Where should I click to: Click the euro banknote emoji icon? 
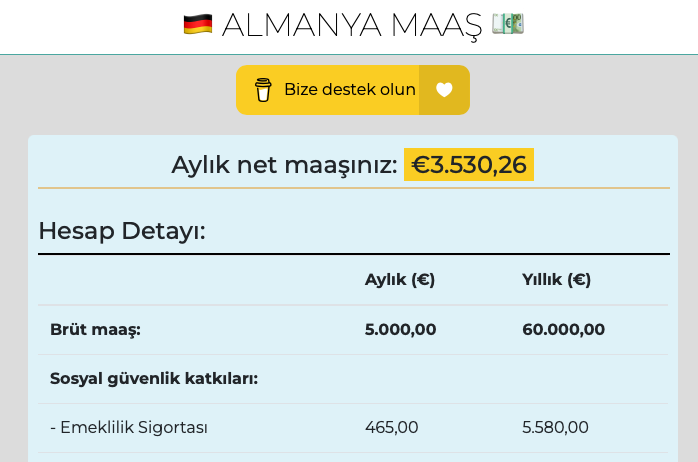(508, 24)
